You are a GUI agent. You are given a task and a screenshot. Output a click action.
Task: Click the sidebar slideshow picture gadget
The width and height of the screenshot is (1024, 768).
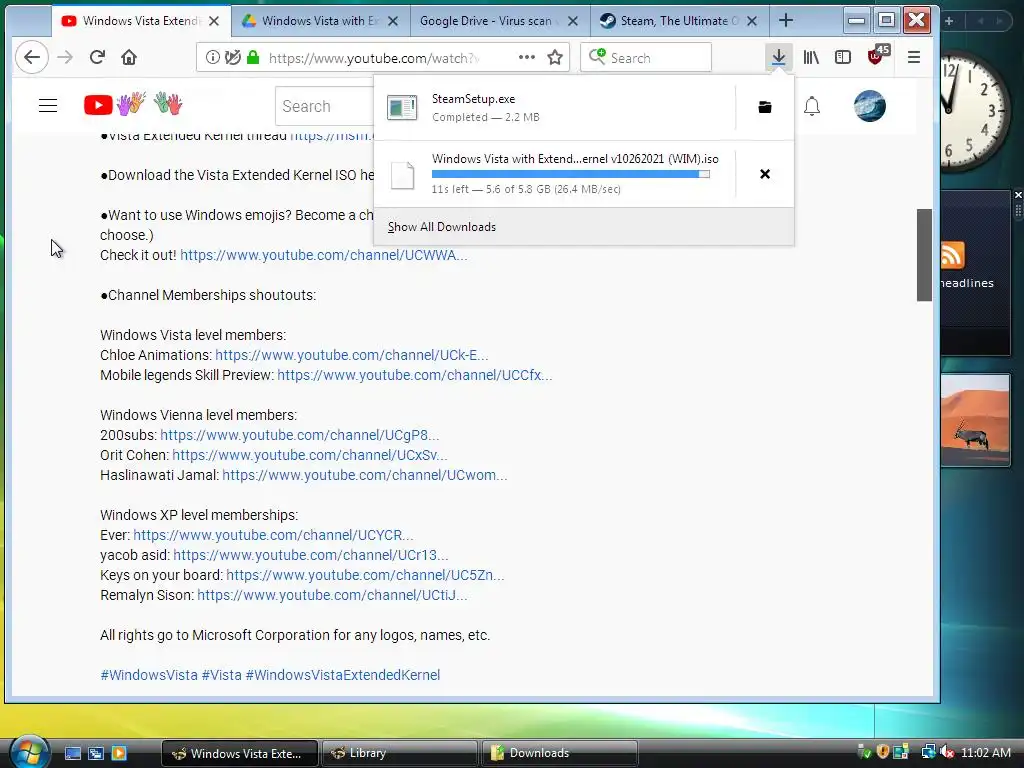[x=976, y=421]
